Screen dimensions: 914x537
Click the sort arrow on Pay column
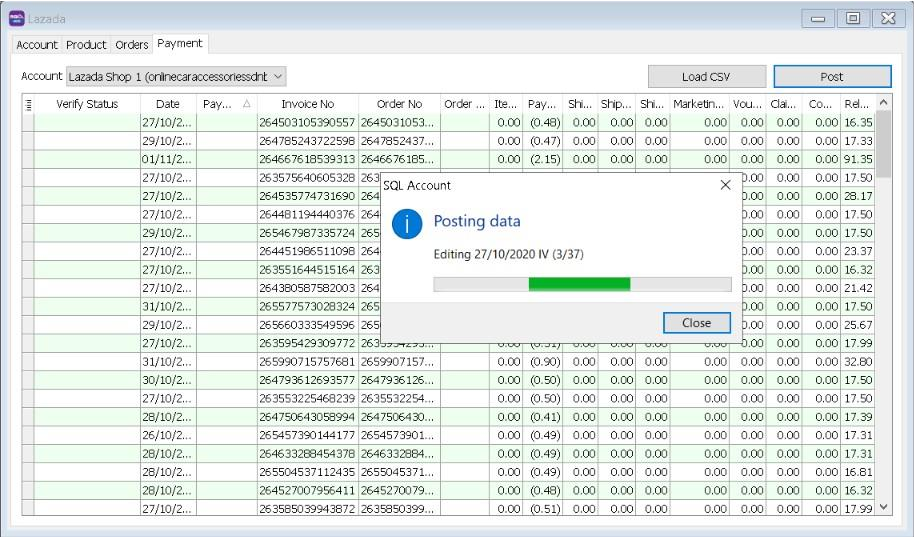point(246,104)
